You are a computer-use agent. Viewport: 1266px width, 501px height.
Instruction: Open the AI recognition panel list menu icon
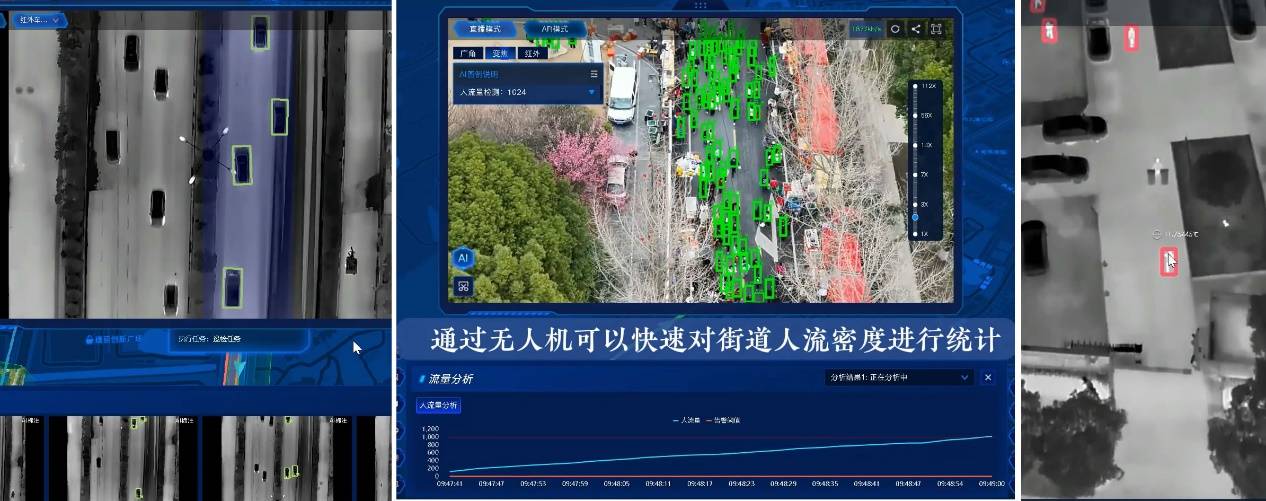tap(594, 74)
